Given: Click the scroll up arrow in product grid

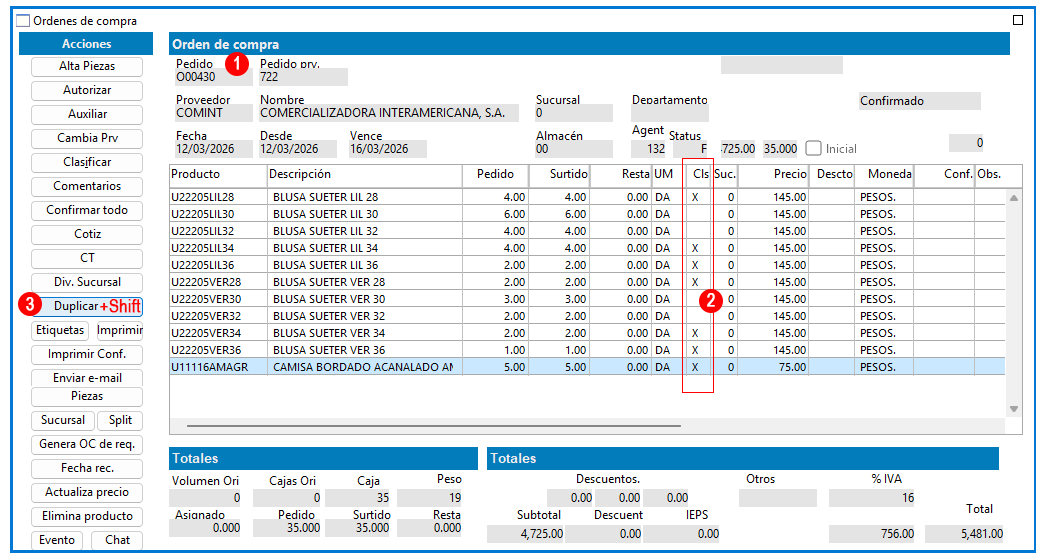Looking at the screenshot, I should click(1014, 198).
